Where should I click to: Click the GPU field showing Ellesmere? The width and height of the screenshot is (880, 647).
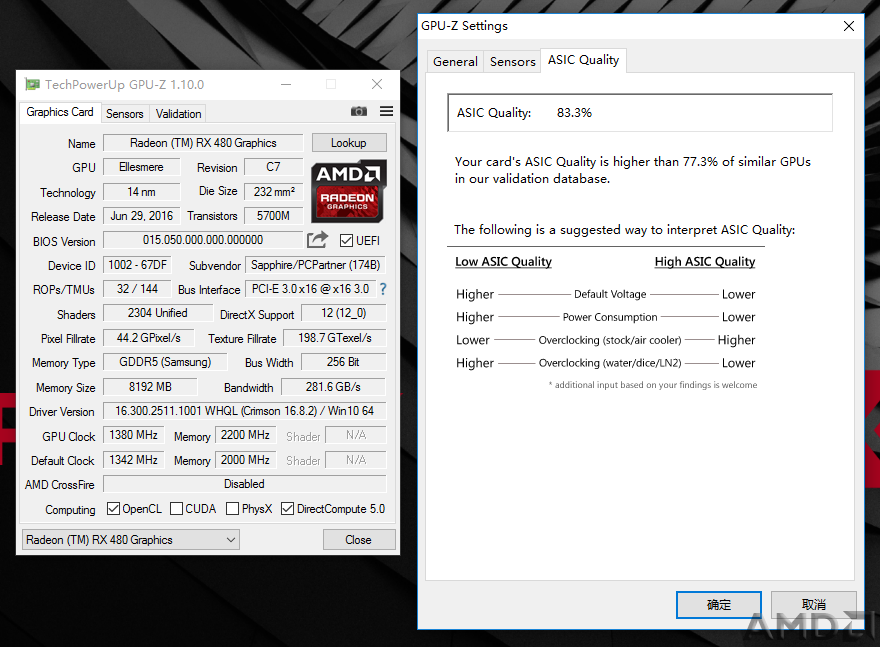pyautogui.click(x=141, y=167)
